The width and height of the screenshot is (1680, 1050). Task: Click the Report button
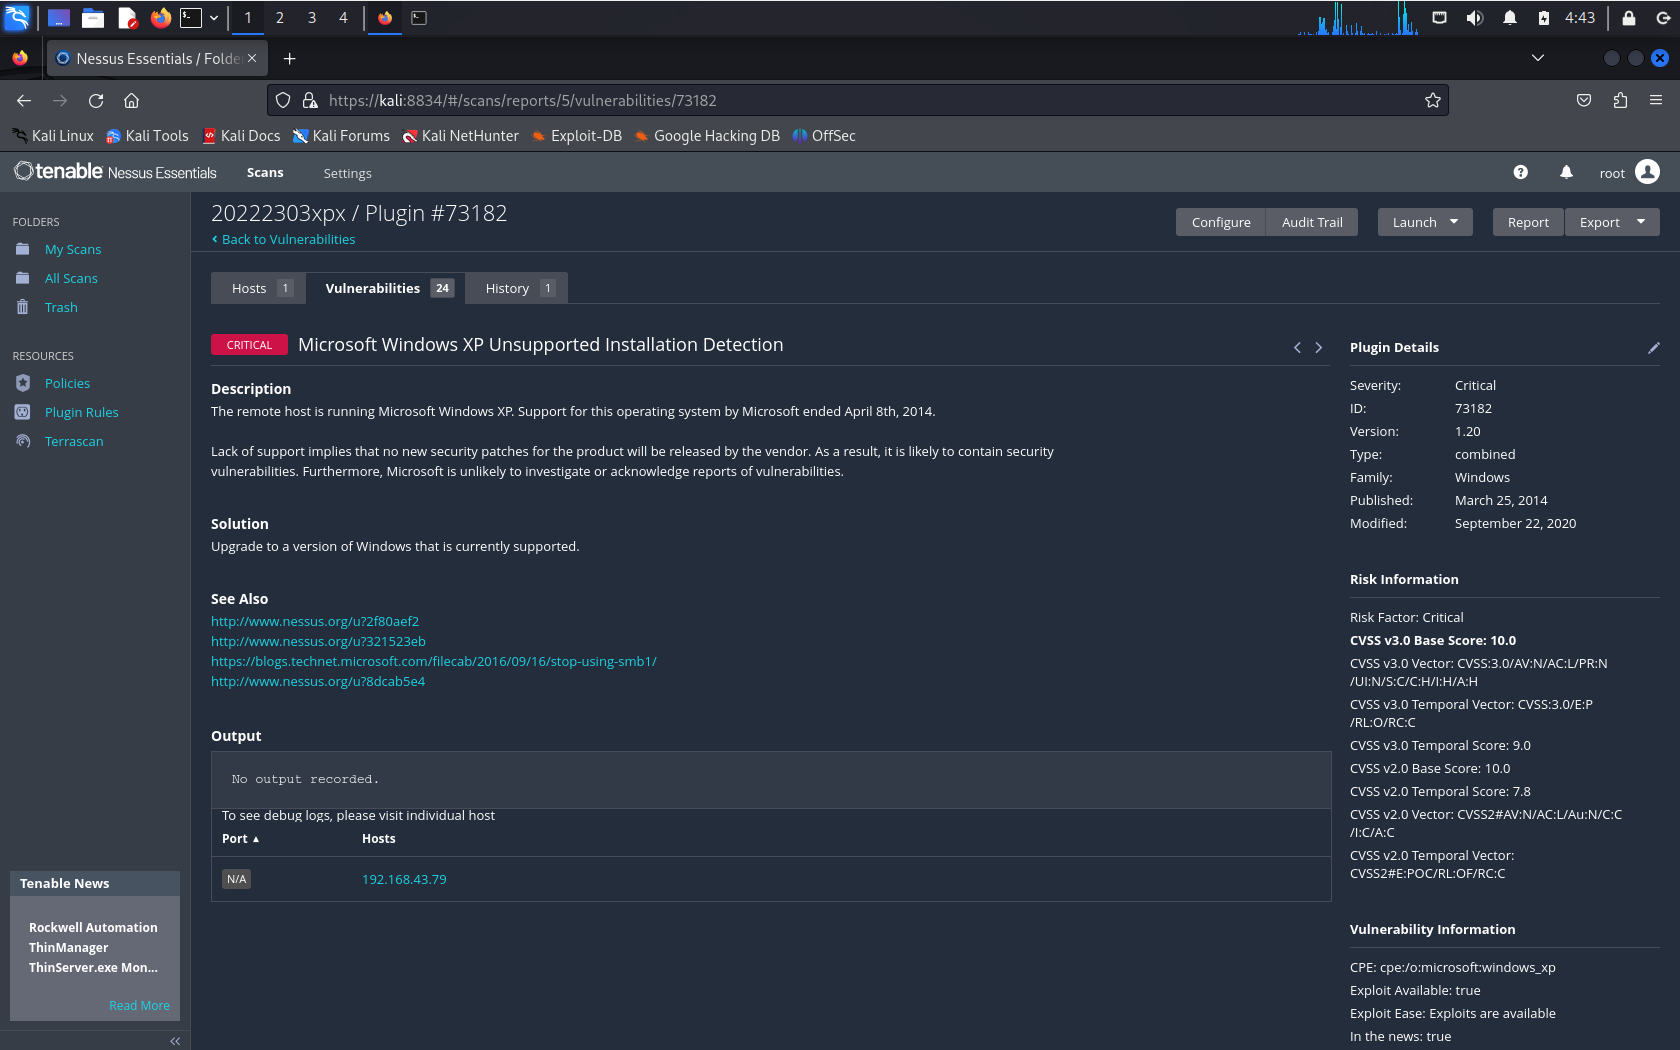click(1528, 222)
